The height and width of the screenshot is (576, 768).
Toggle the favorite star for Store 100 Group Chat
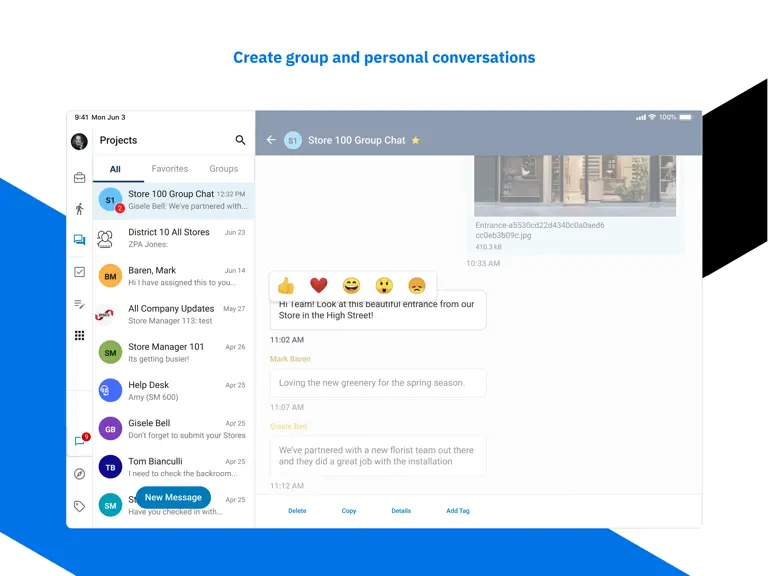click(415, 141)
